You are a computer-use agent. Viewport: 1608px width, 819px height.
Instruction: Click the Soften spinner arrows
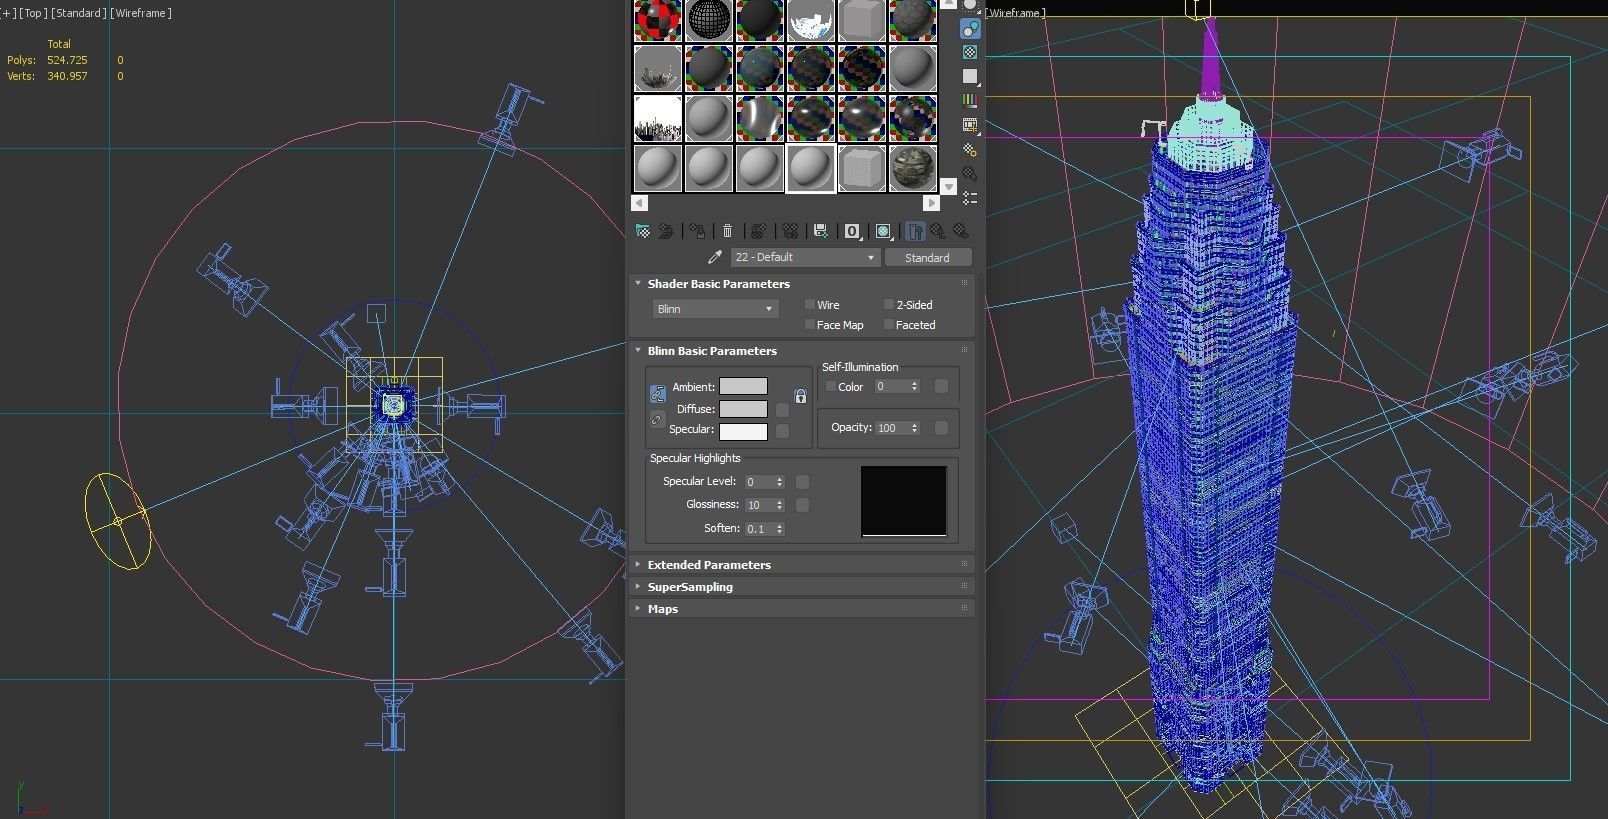pos(780,529)
